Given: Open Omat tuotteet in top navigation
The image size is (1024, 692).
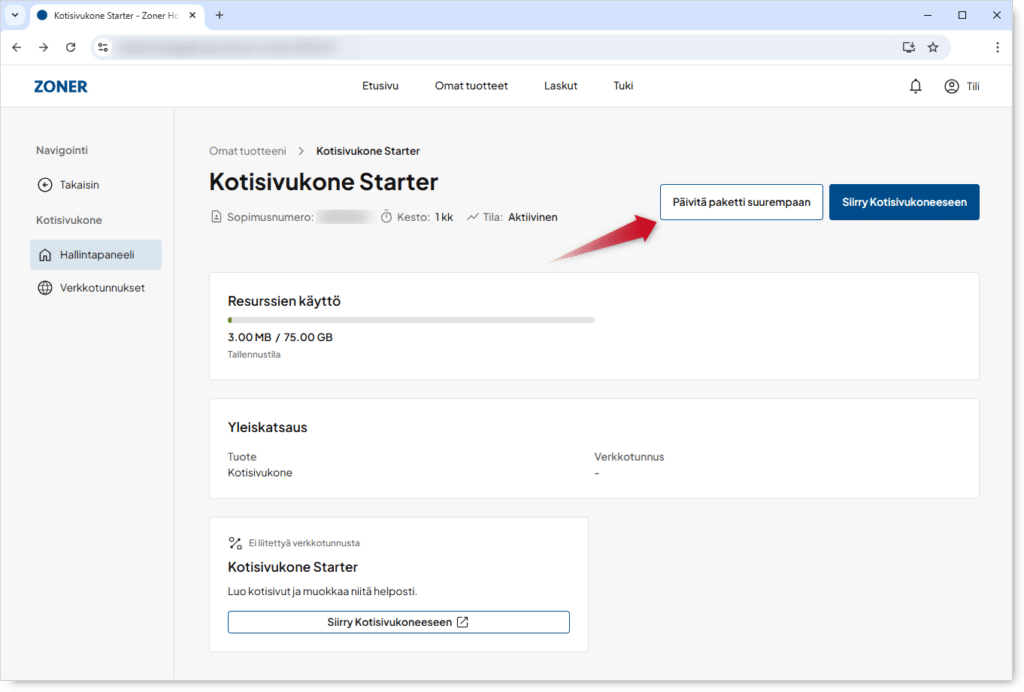Looking at the screenshot, I should point(471,86).
